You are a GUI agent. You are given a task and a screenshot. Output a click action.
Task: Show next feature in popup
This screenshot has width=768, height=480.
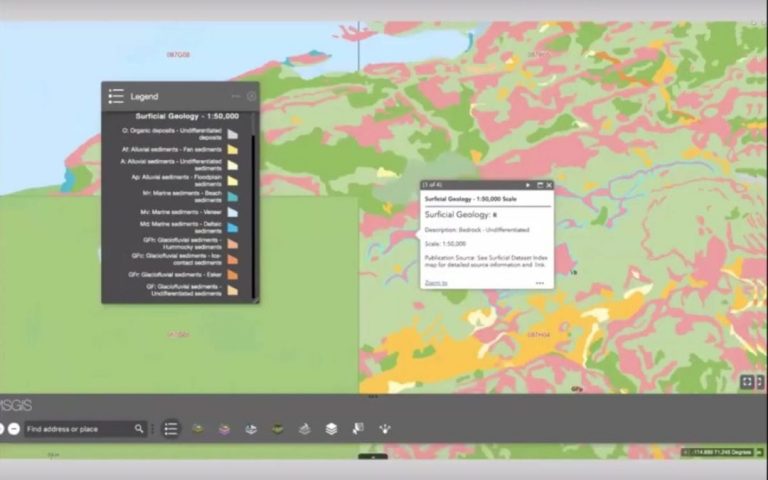click(x=528, y=185)
